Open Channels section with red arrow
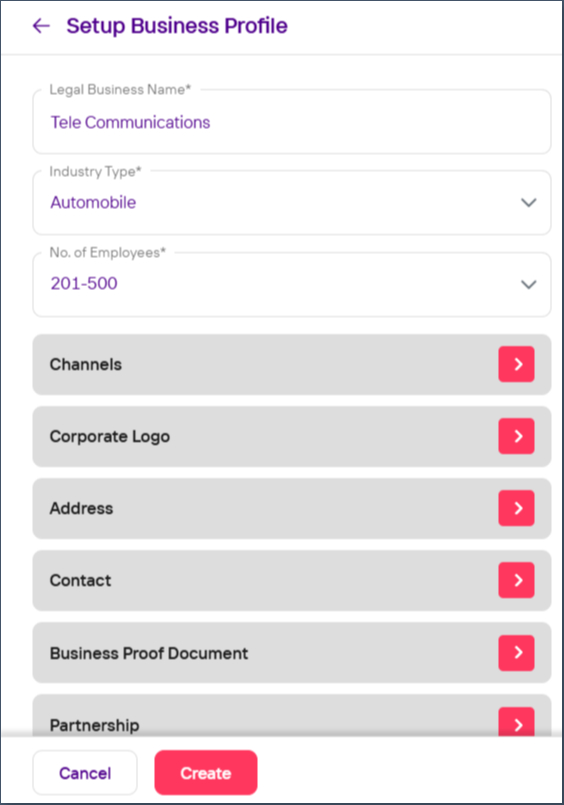The height and width of the screenshot is (805, 564). [x=516, y=364]
